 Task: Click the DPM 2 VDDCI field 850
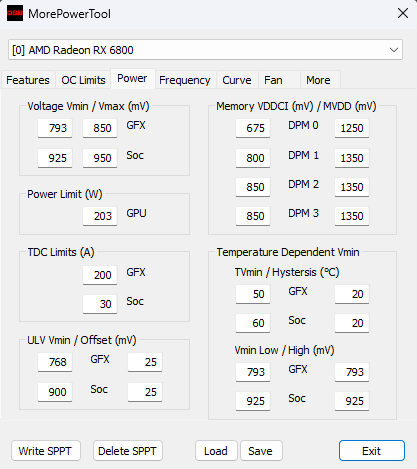253,187
